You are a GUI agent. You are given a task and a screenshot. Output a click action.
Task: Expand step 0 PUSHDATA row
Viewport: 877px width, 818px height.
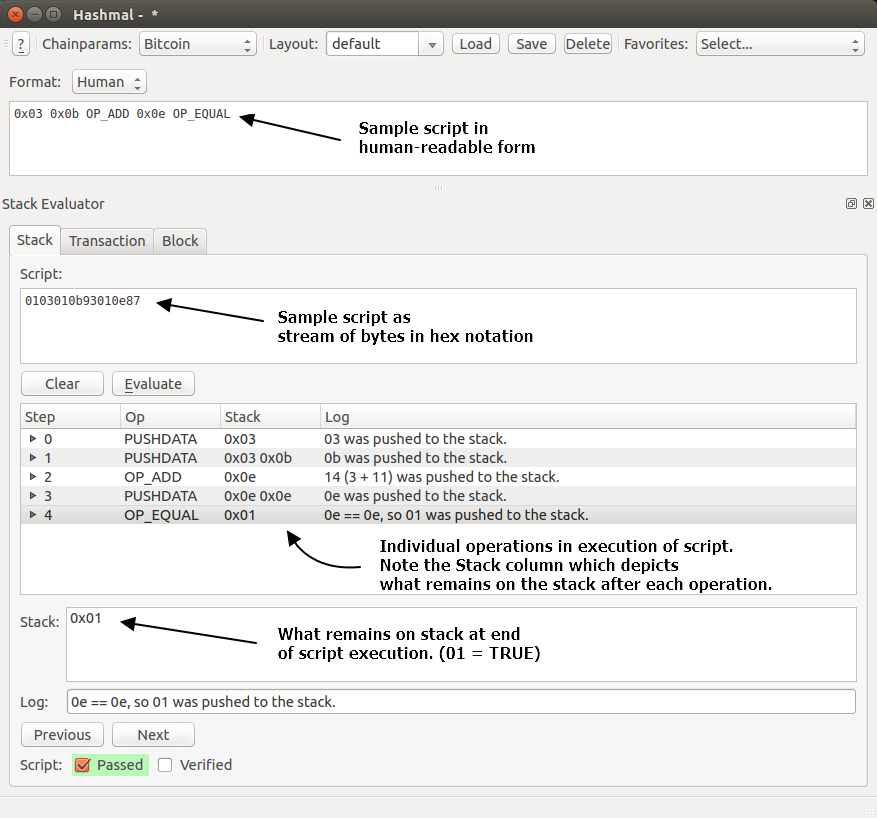(x=33, y=439)
